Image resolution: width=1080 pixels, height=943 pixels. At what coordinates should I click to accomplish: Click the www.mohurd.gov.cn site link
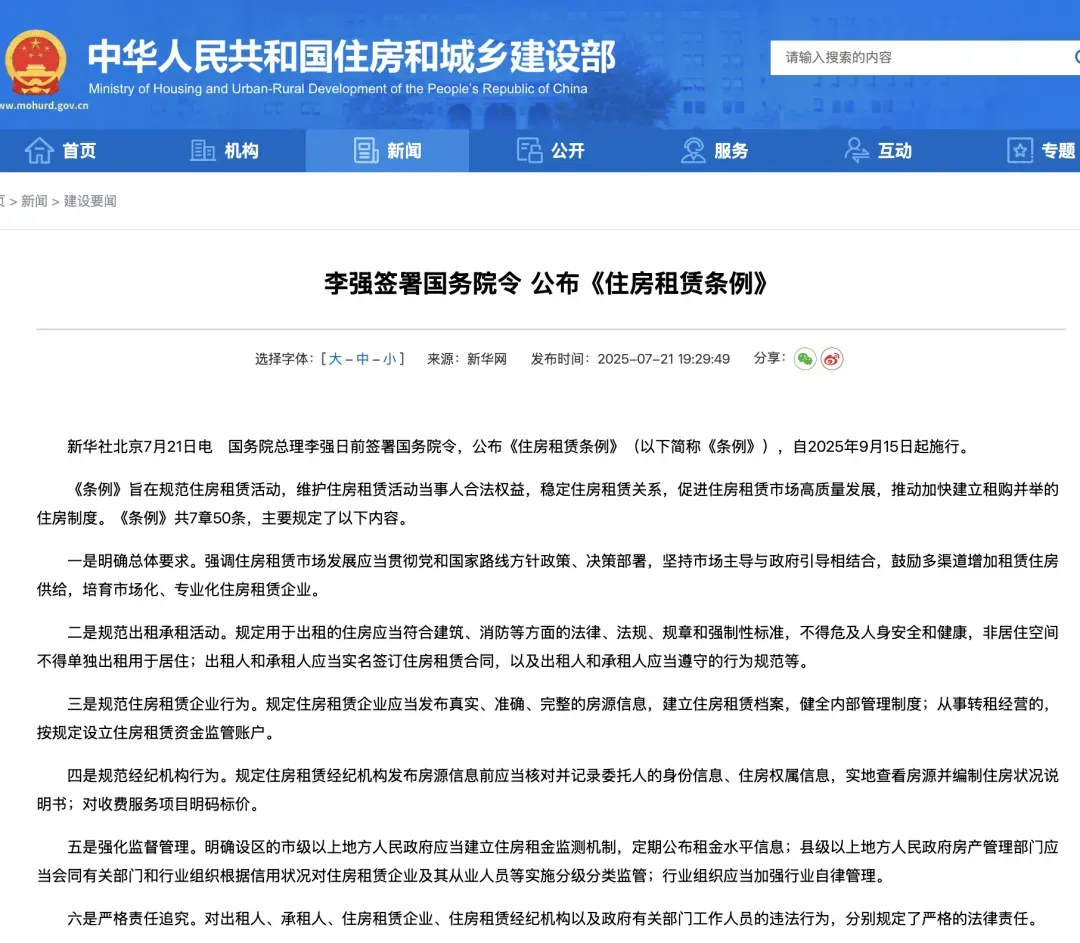[x=38, y=105]
